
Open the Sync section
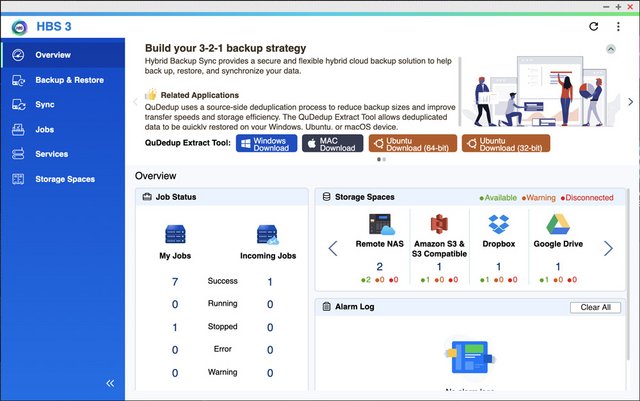[63, 105]
